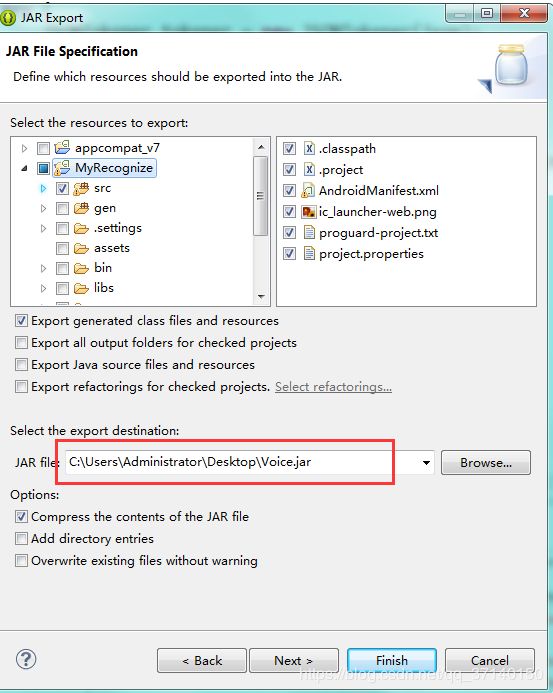Open the Select refactorings link

pyautogui.click(x=333, y=387)
